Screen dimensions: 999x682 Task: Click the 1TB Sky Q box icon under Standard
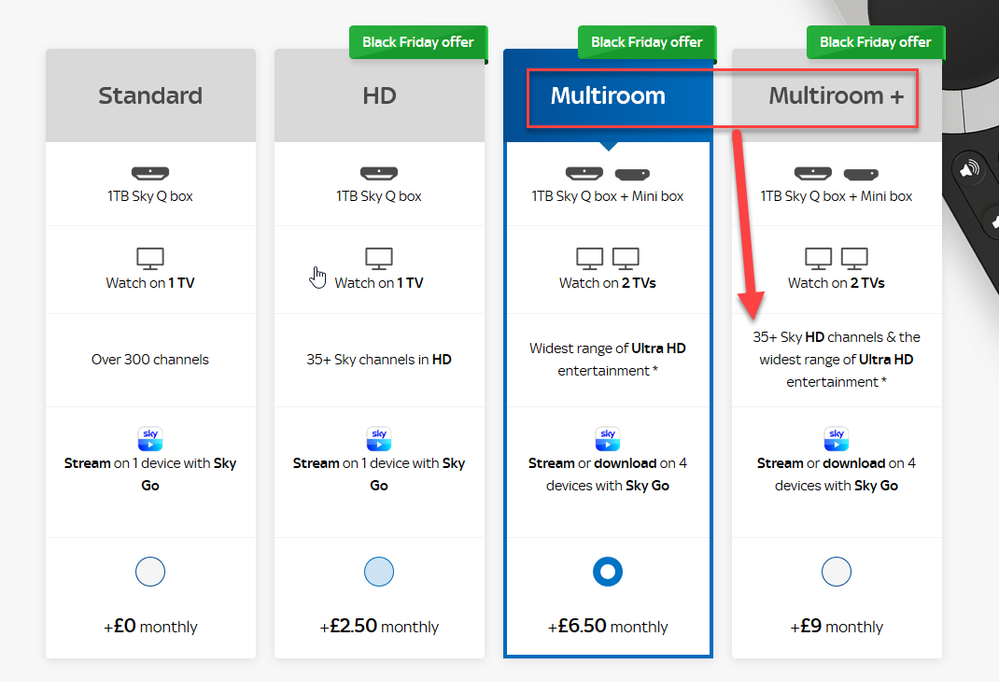(150, 170)
